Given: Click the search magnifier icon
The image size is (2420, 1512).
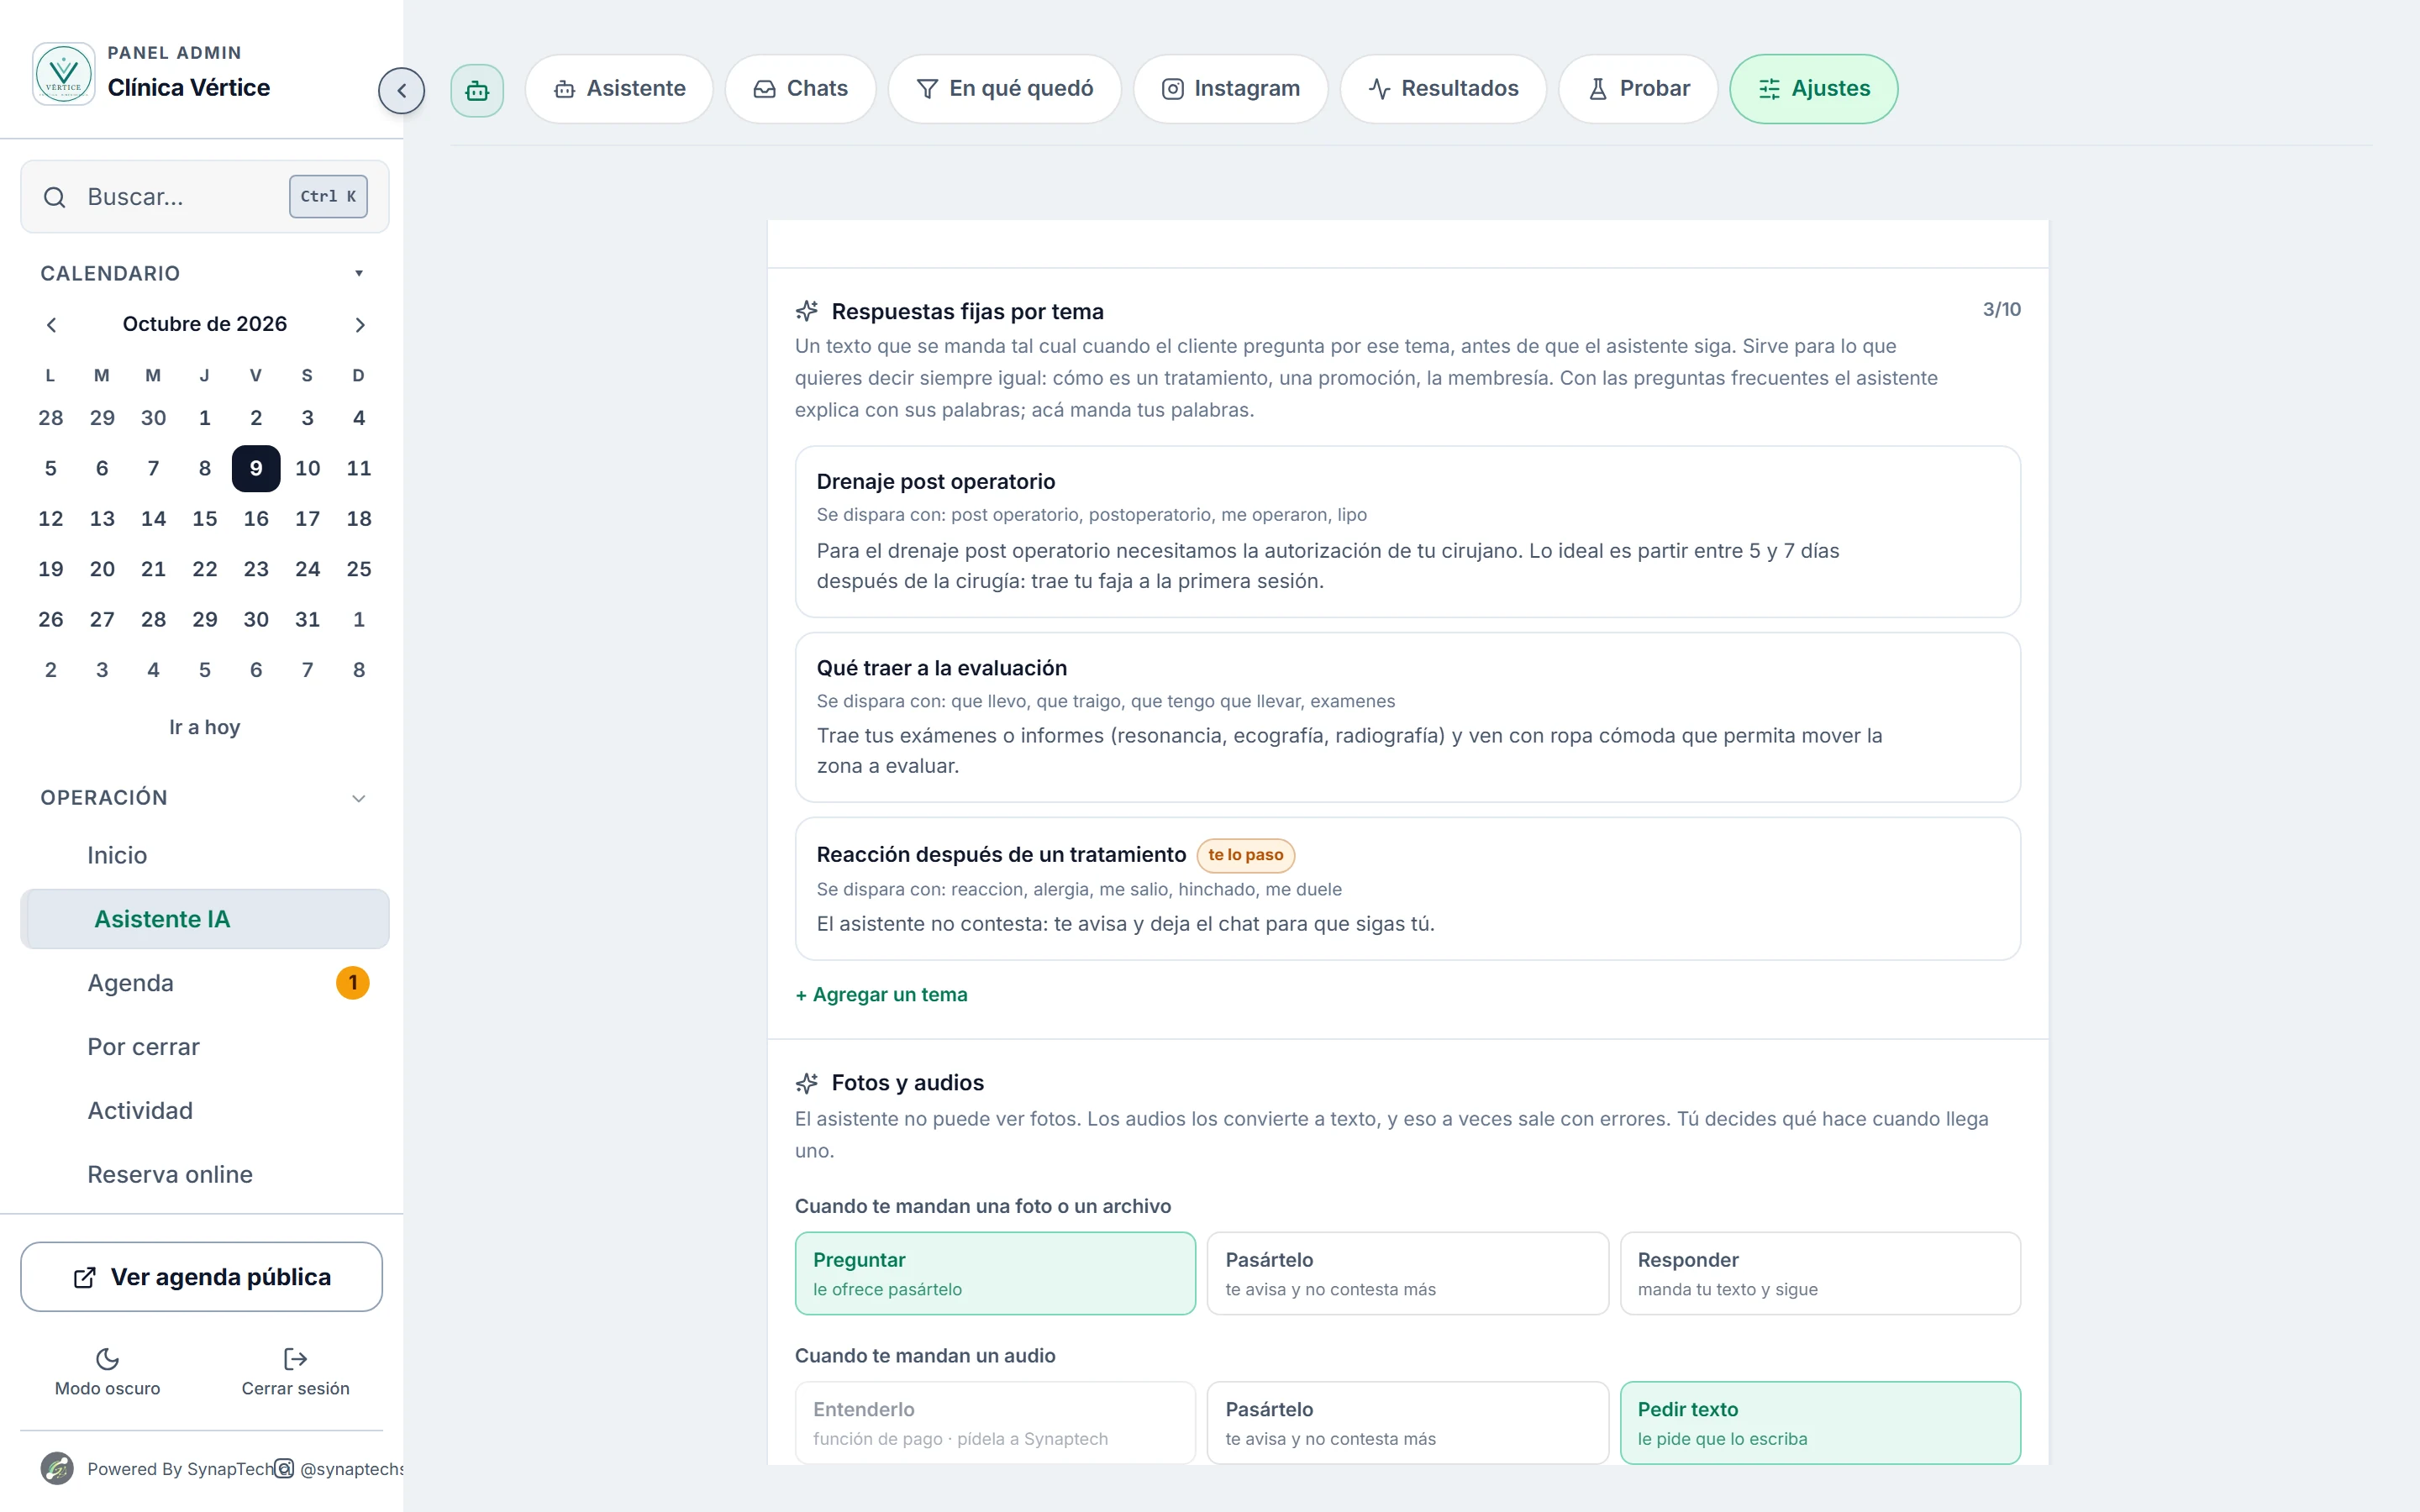Looking at the screenshot, I should [x=55, y=197].
